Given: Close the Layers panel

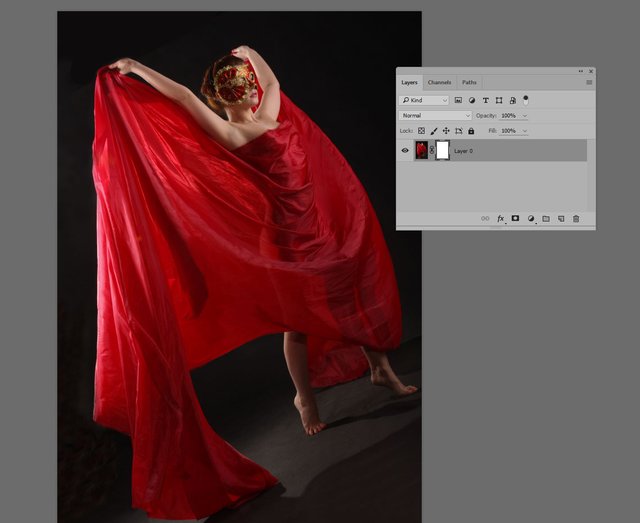Looking at the screenshot, I should tap(591, 71).
